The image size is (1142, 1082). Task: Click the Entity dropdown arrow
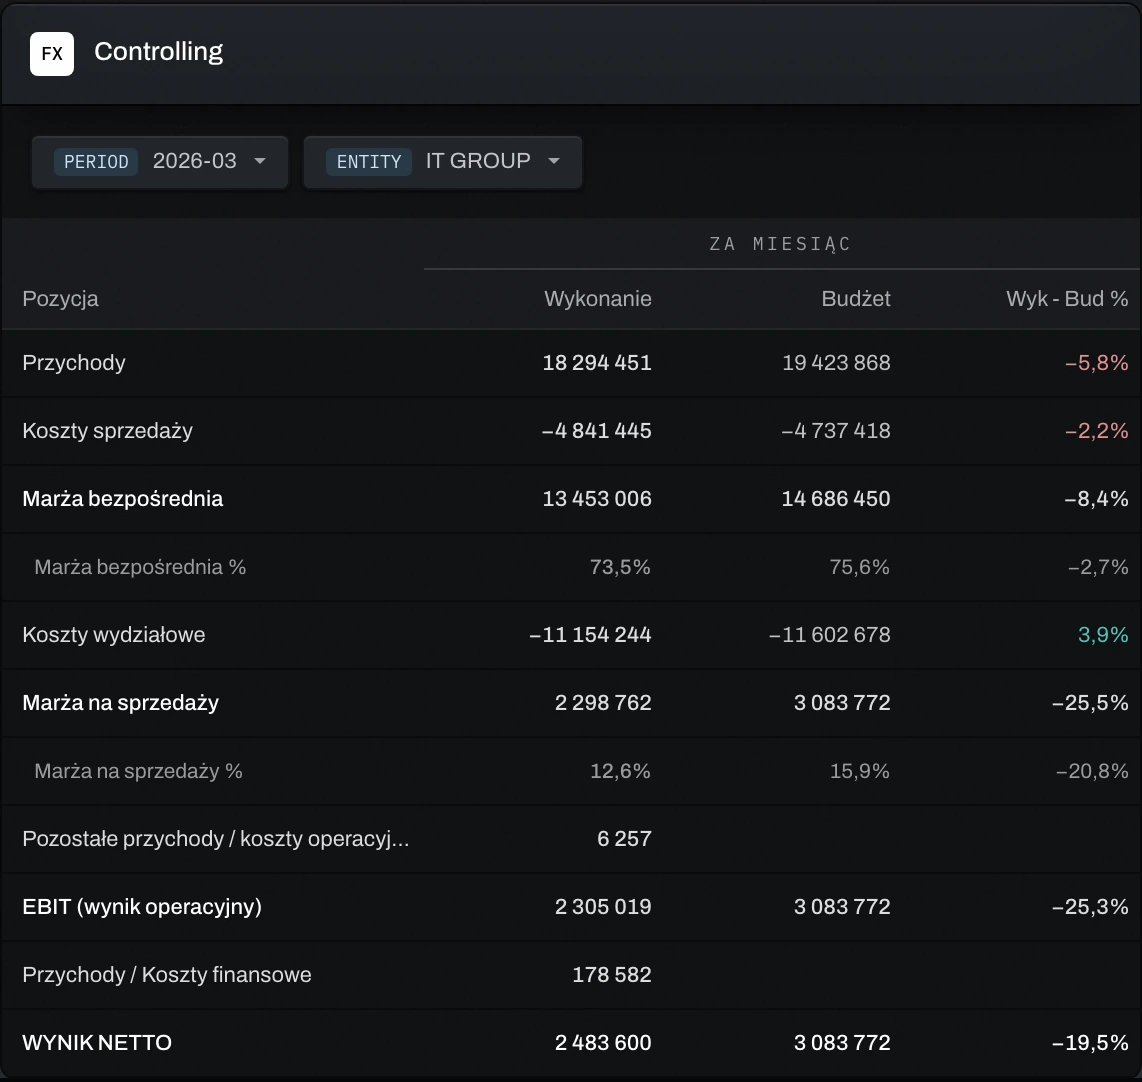pyautogui.click(x=554, y=161)
